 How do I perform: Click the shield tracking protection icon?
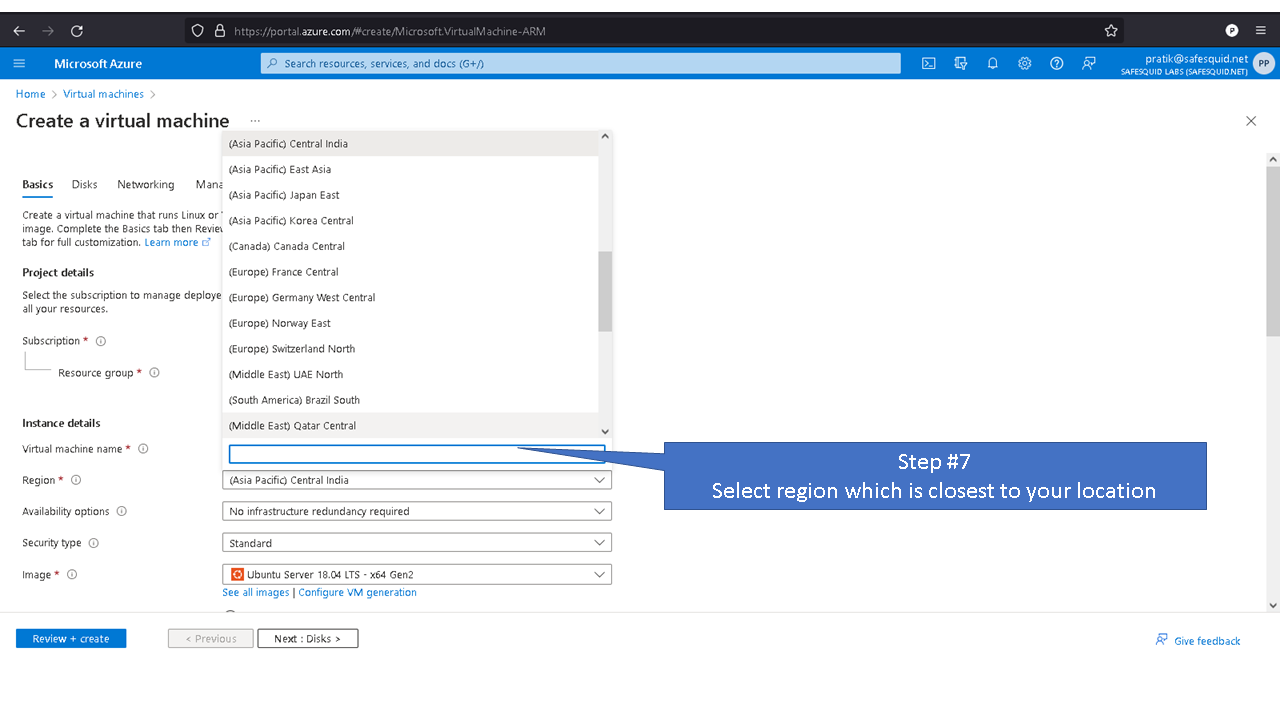tap(198, 31)
